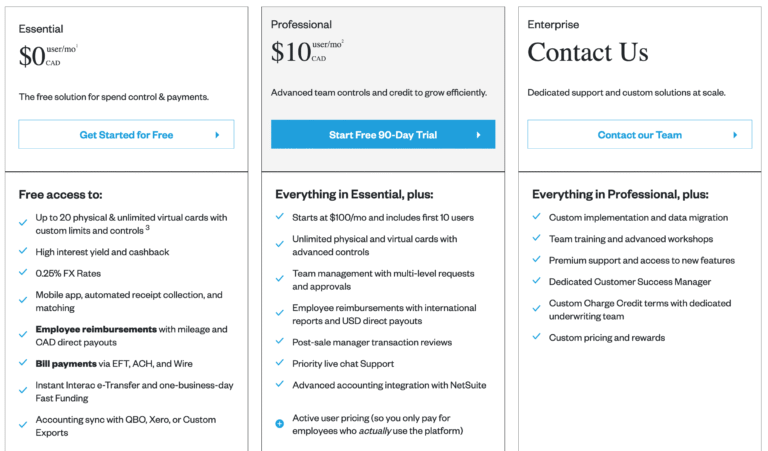Click checkmark beside Dedicated Customer Success Manager

[x=536, y=282]
